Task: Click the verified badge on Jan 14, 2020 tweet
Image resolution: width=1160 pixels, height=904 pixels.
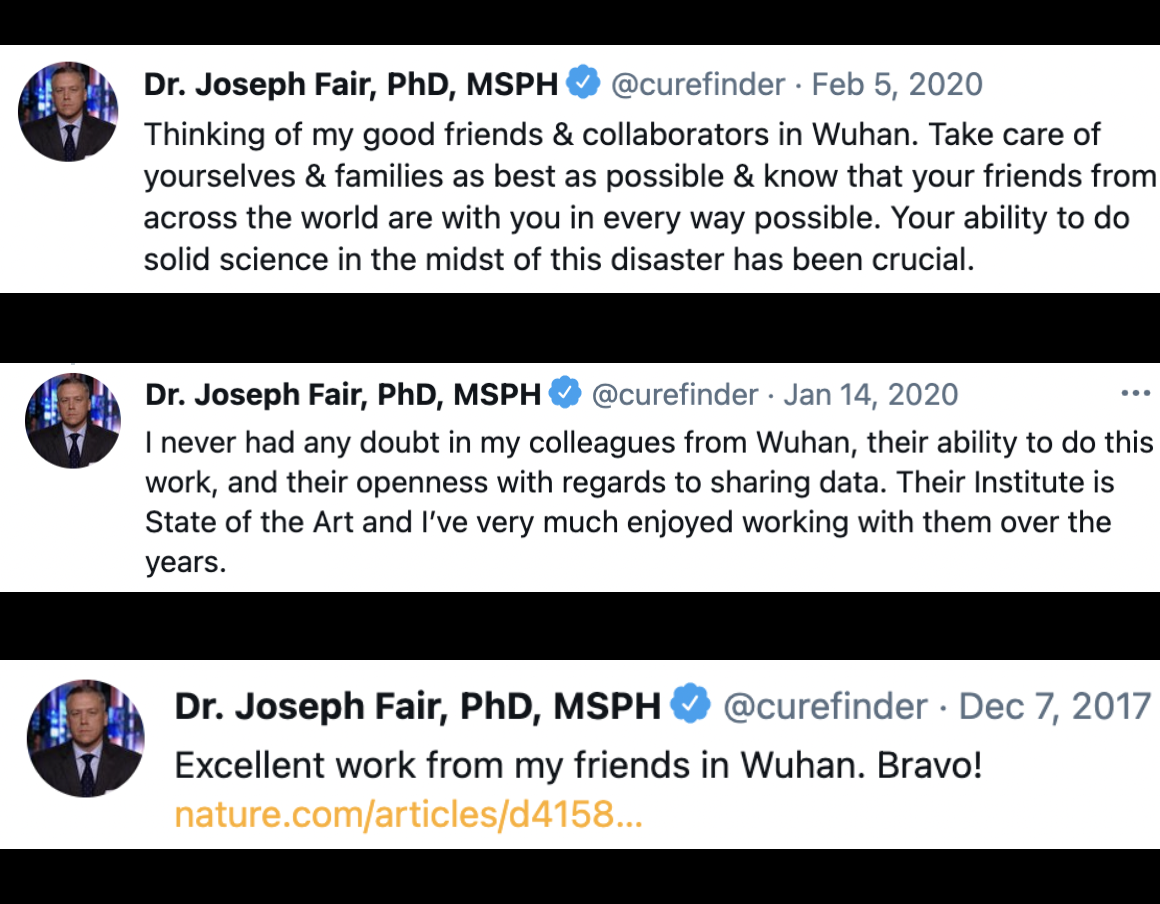Action: 566,394
